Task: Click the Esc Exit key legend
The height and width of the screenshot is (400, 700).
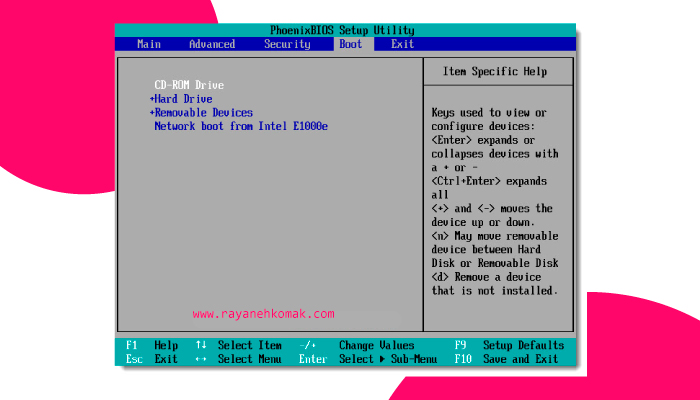Action: point(152,359)
